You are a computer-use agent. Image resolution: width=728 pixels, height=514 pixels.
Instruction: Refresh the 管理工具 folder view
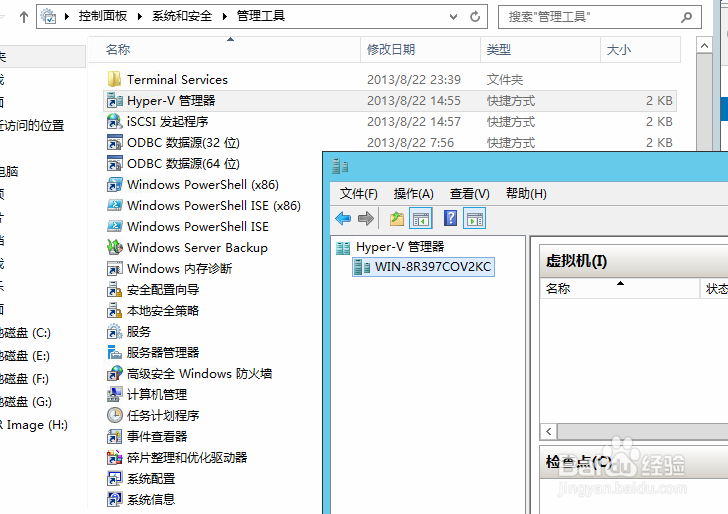[474, 17]
